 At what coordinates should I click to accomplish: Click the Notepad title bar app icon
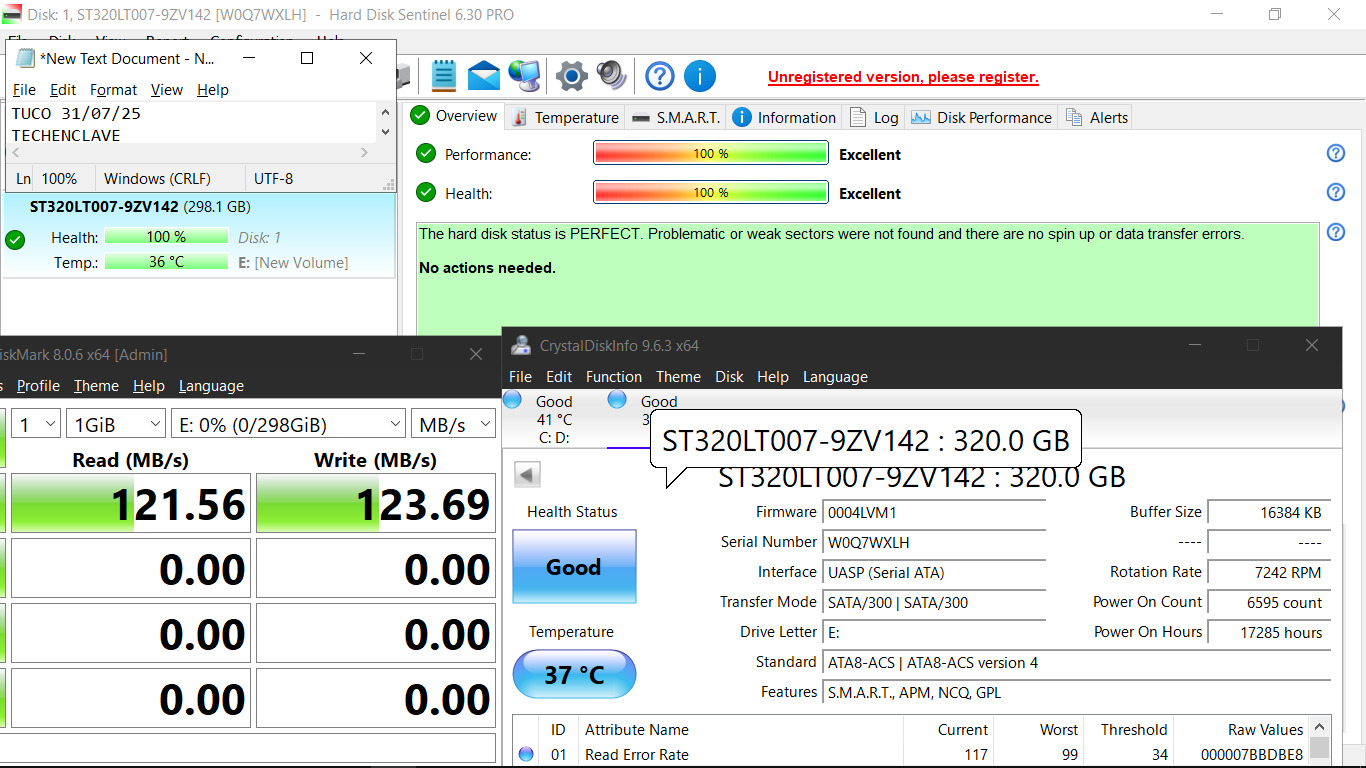point(25,58)
